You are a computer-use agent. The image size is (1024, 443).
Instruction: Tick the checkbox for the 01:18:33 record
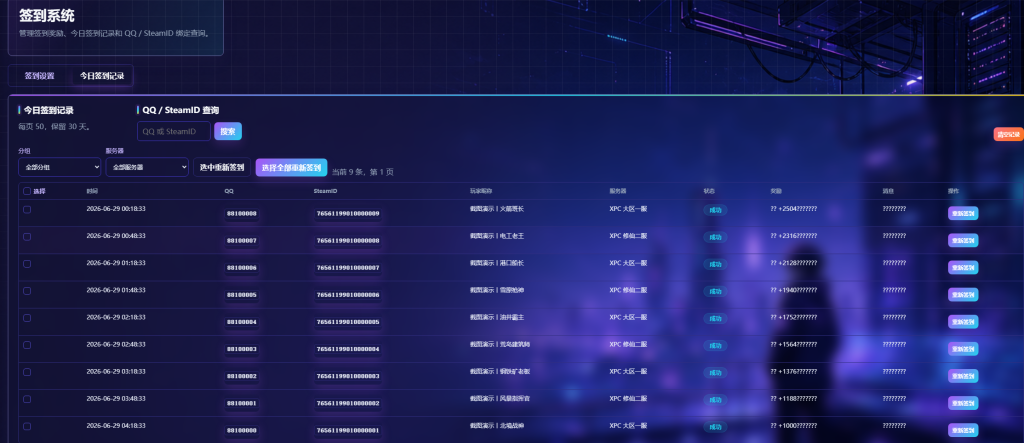pyautogui.click(x=27, y=264)
